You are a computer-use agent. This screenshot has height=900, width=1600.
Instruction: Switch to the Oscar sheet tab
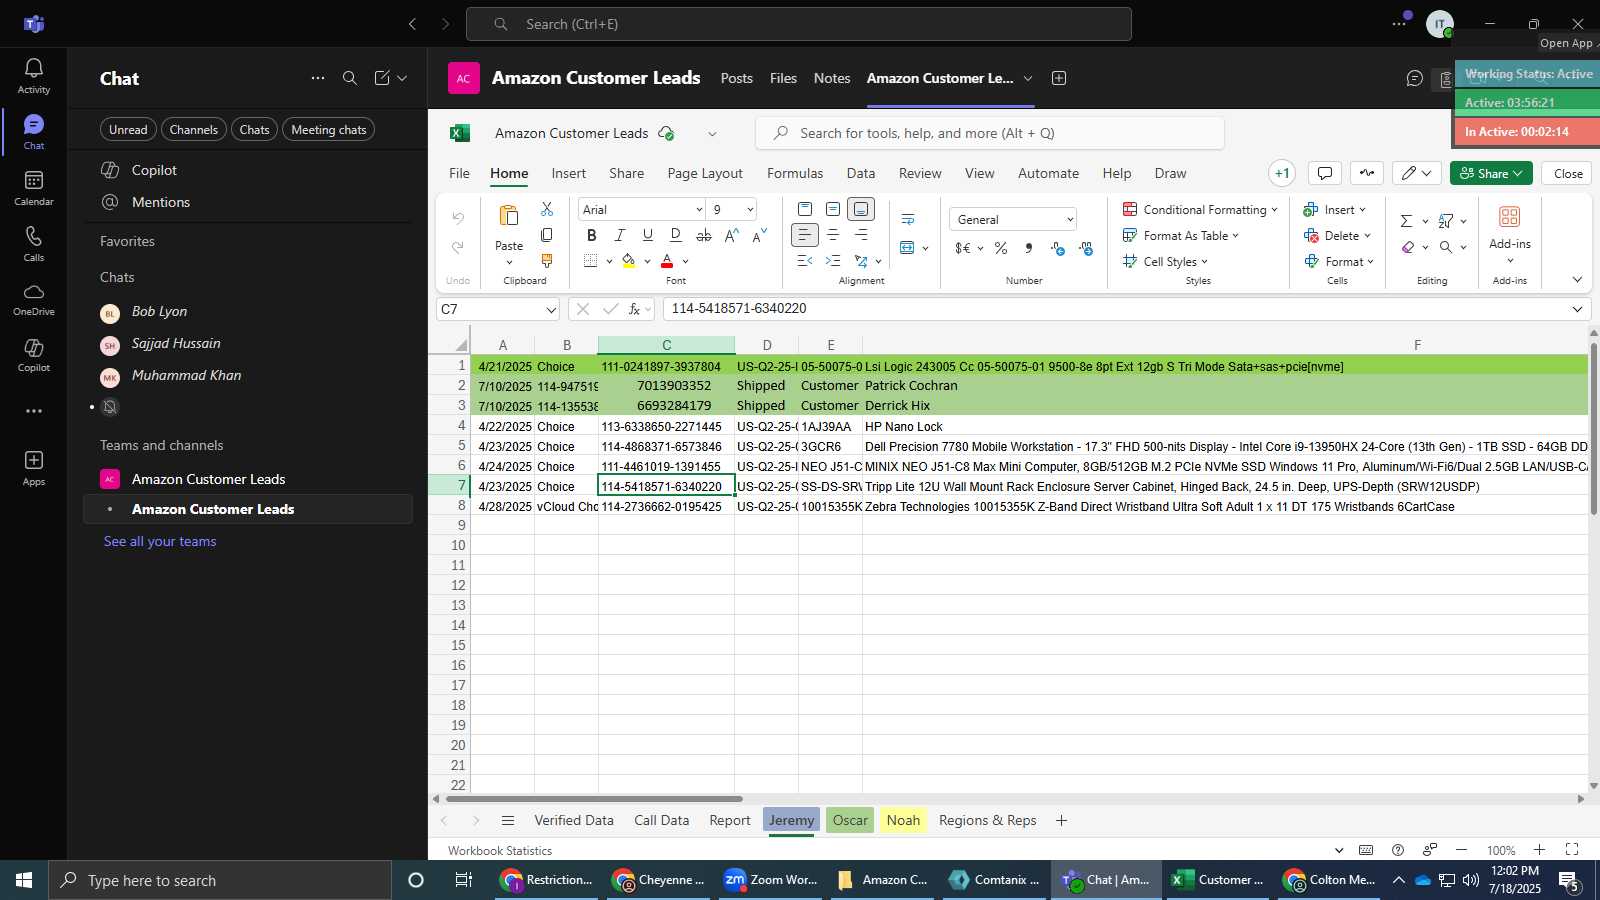pos(850,820)
